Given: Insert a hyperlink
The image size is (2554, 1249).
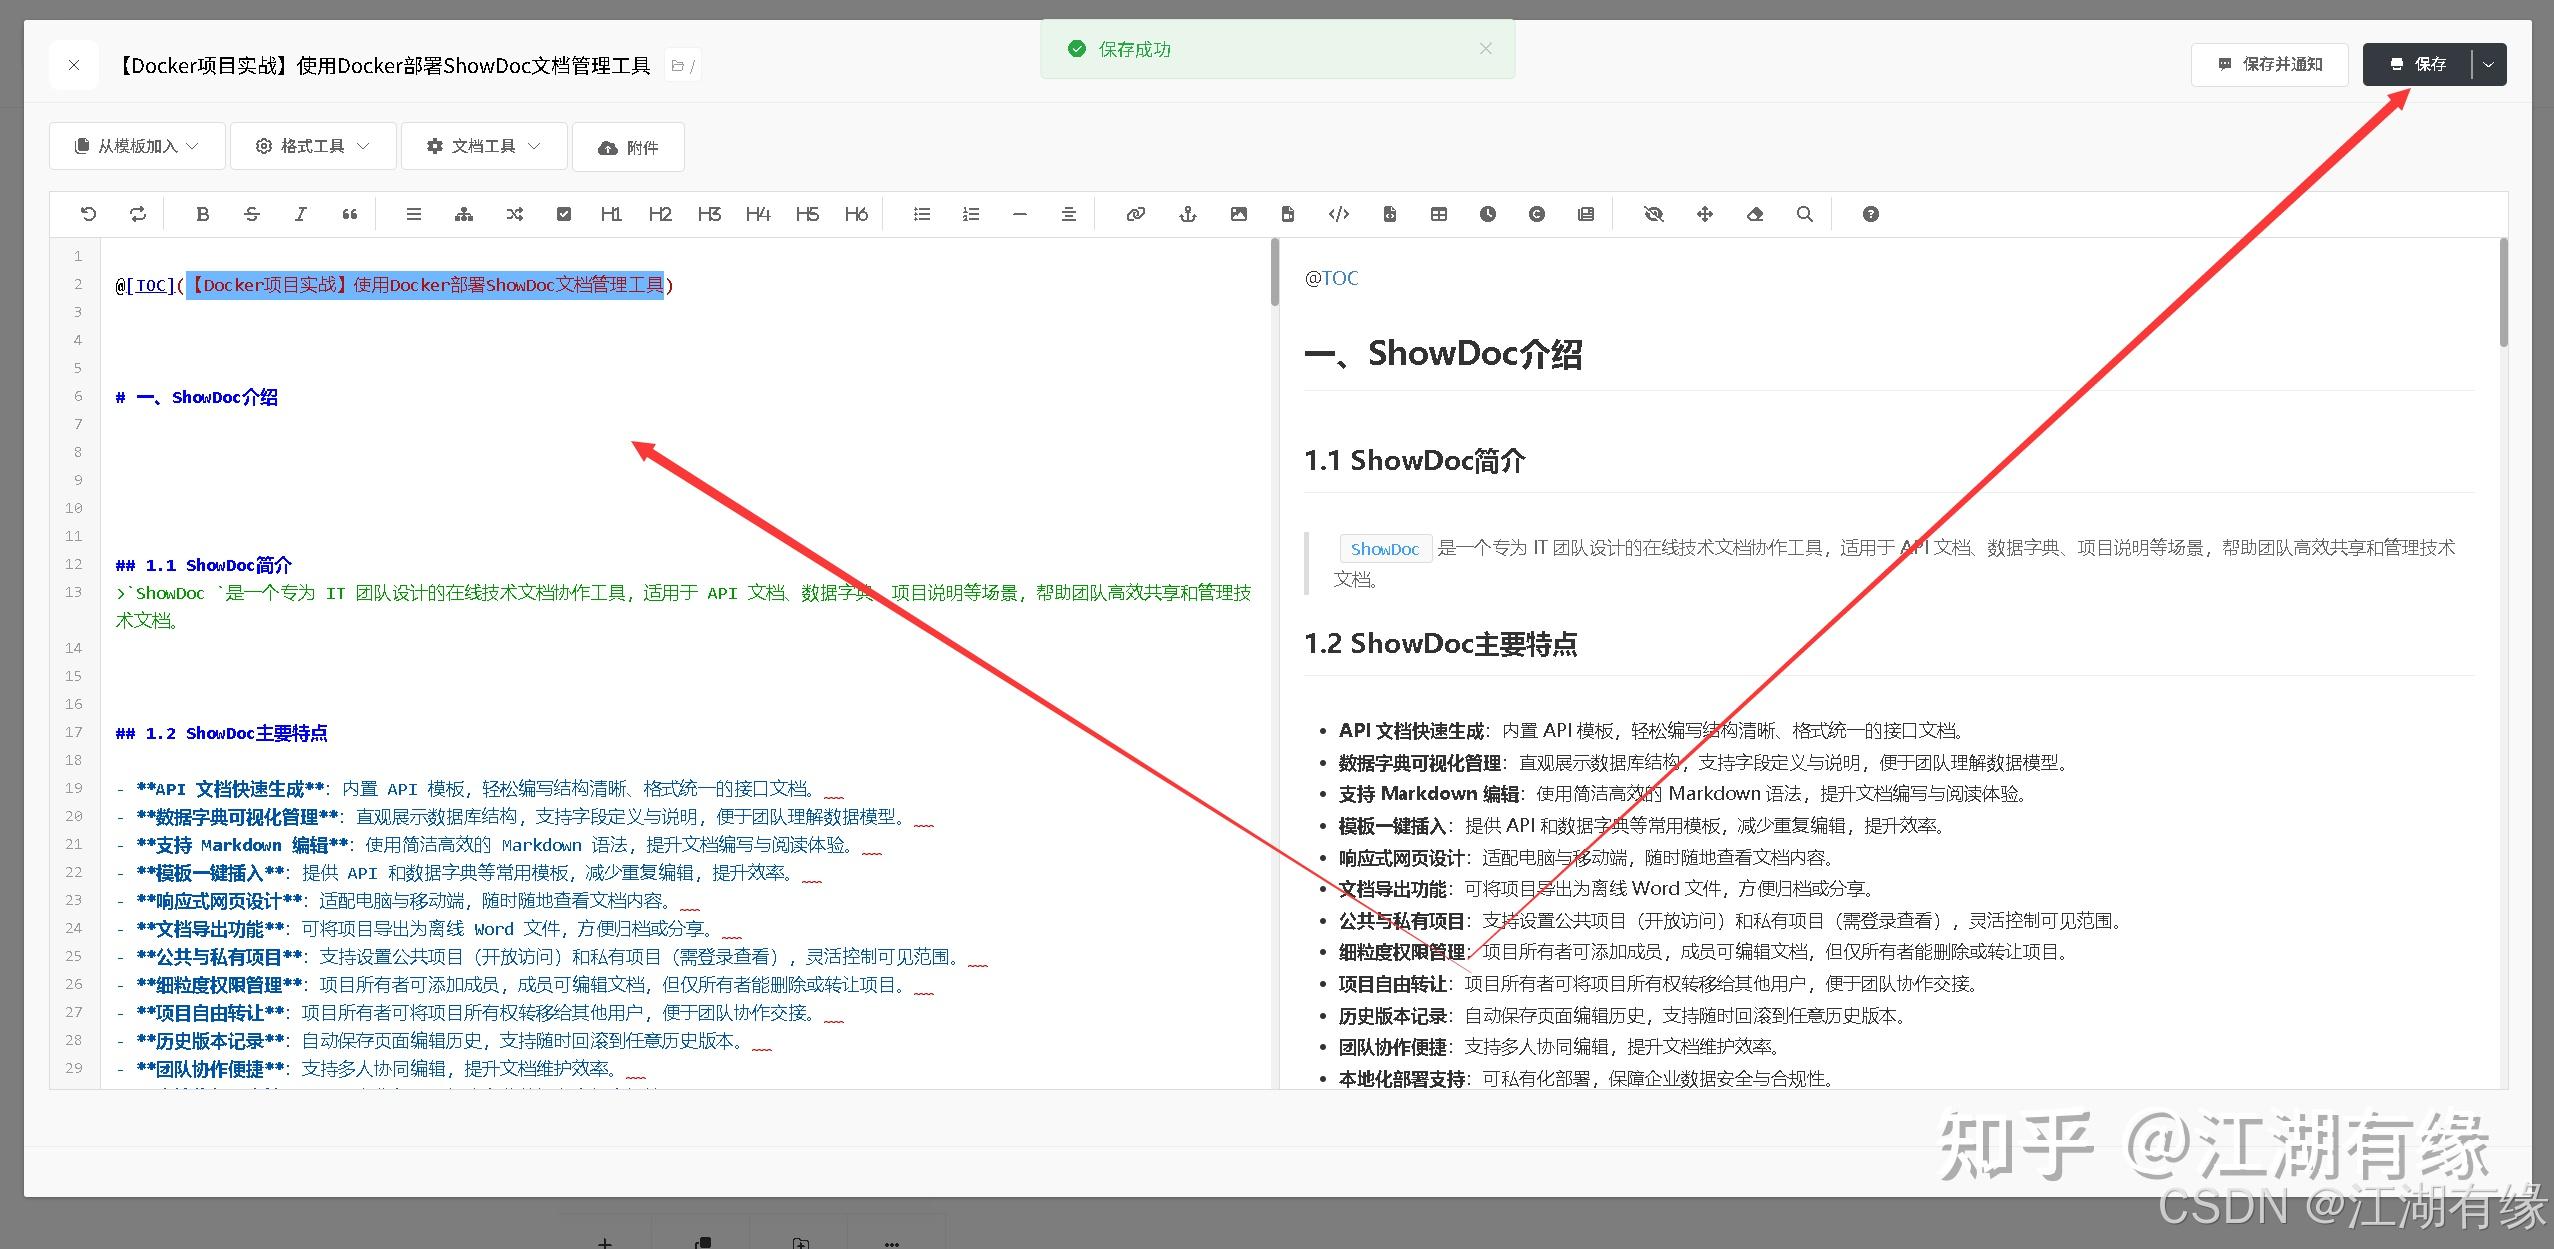Looking at the screenshot, I should pos(1135,213).
